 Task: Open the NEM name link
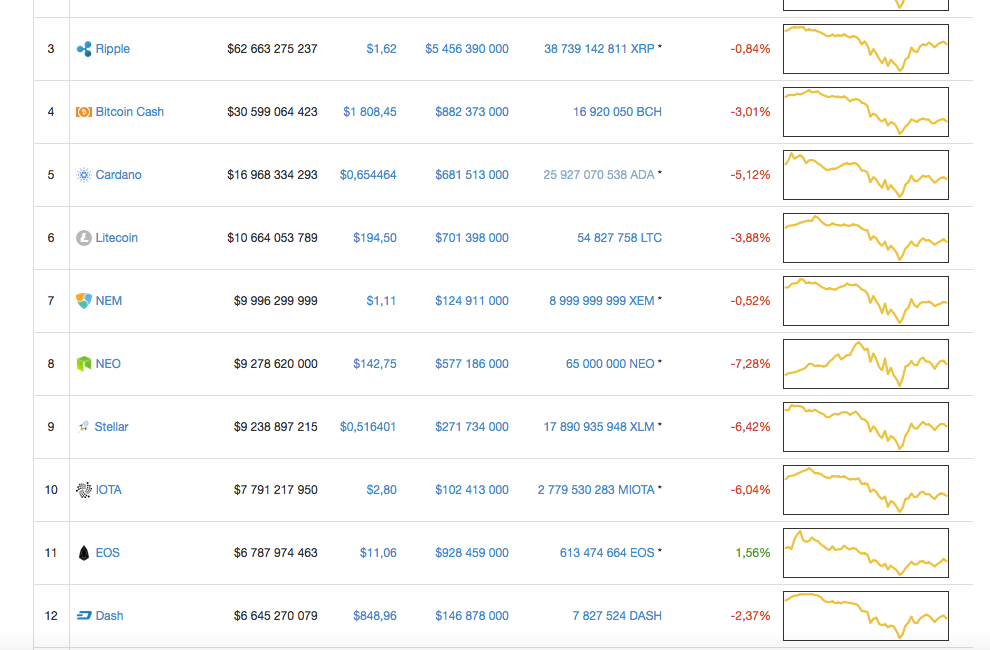click(109, 301)
